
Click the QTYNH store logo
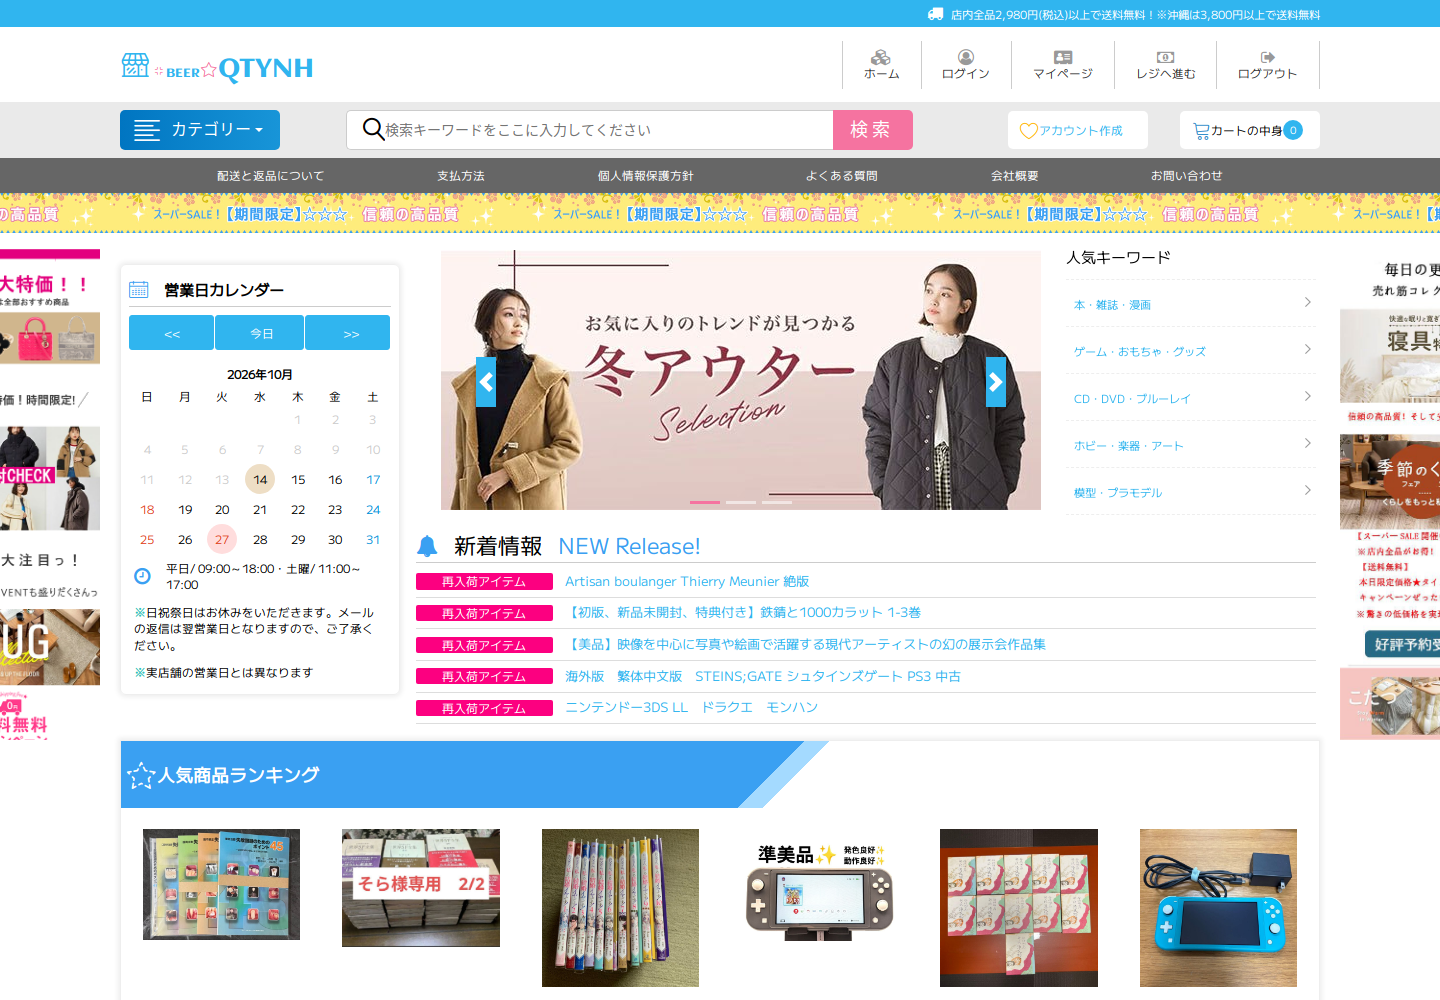click(x=217, y=68)
